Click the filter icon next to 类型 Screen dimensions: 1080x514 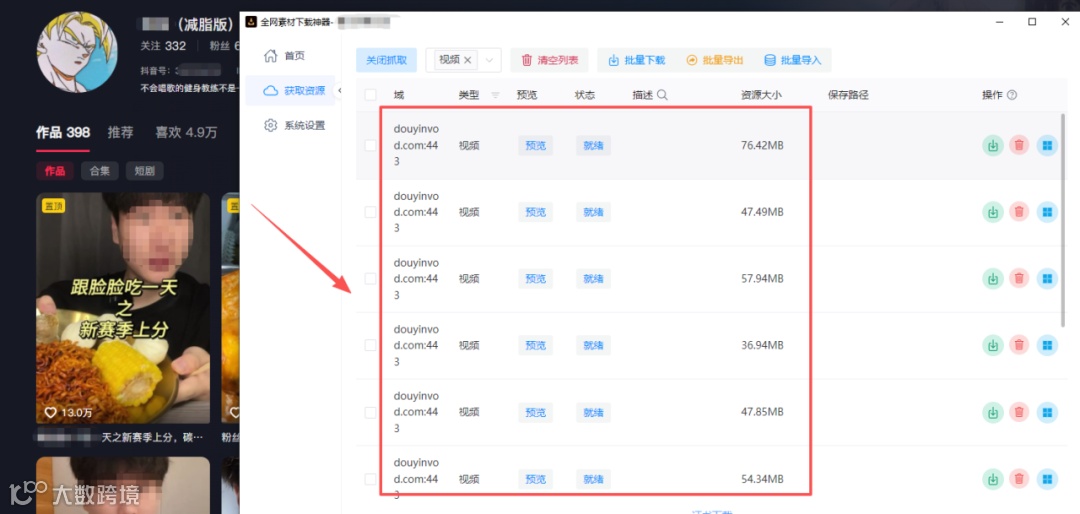(x=495, y=95)
